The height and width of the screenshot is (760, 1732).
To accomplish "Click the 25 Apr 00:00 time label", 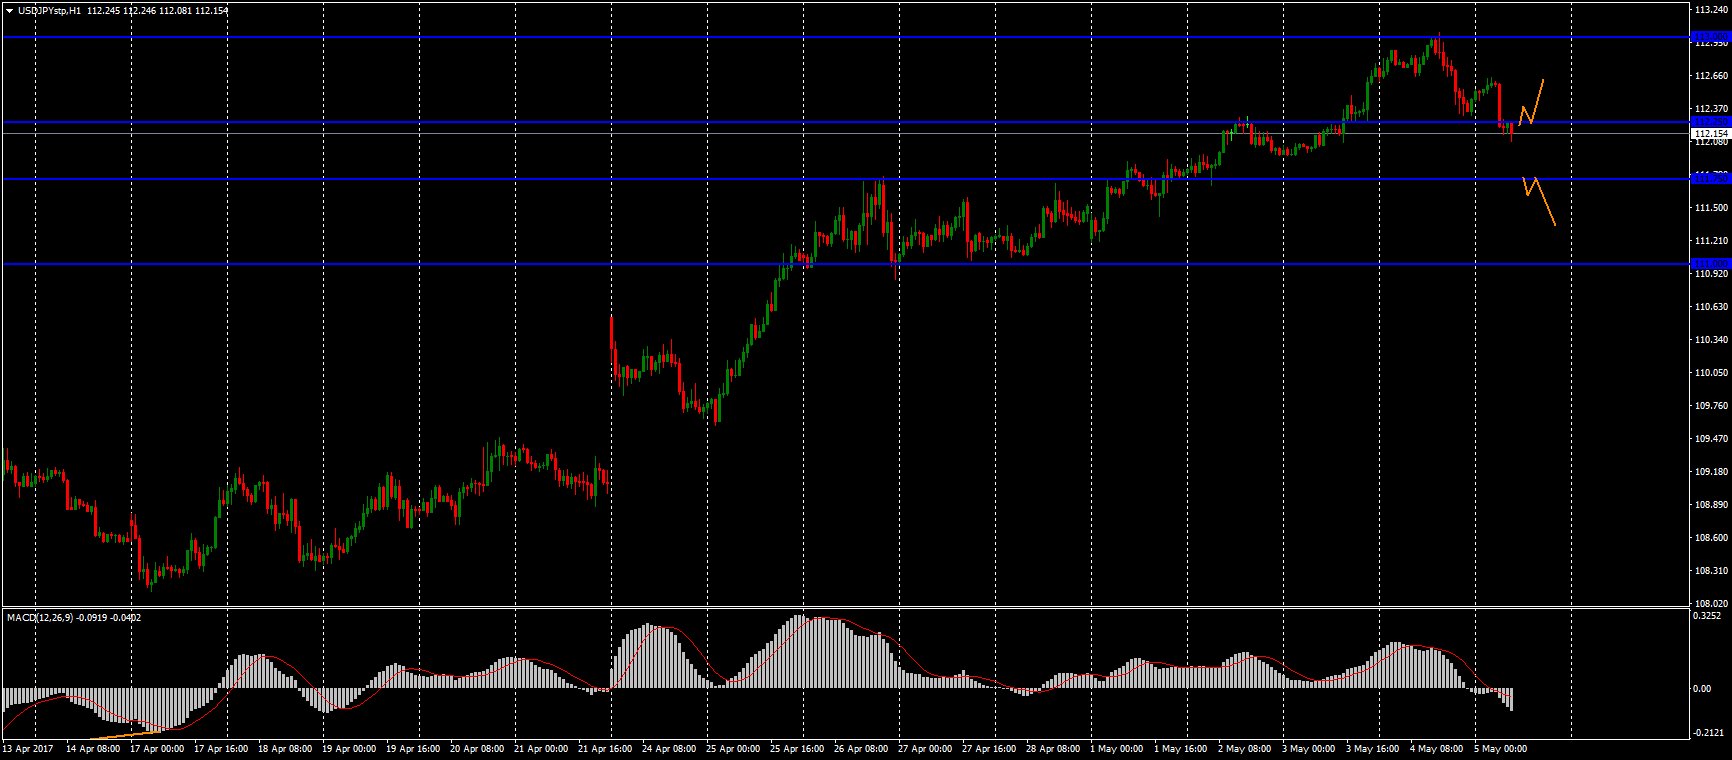I will pos(734,749).
